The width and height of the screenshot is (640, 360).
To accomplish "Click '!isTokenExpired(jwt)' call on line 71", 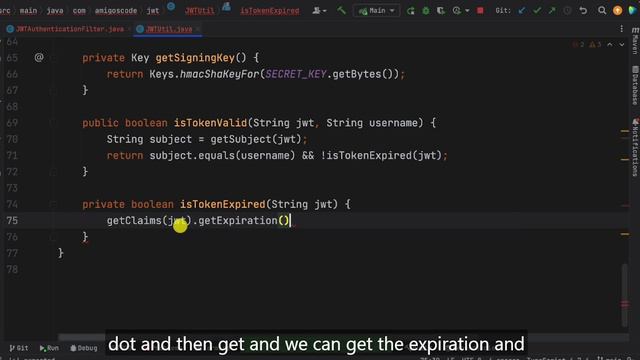I will [381, 156].
